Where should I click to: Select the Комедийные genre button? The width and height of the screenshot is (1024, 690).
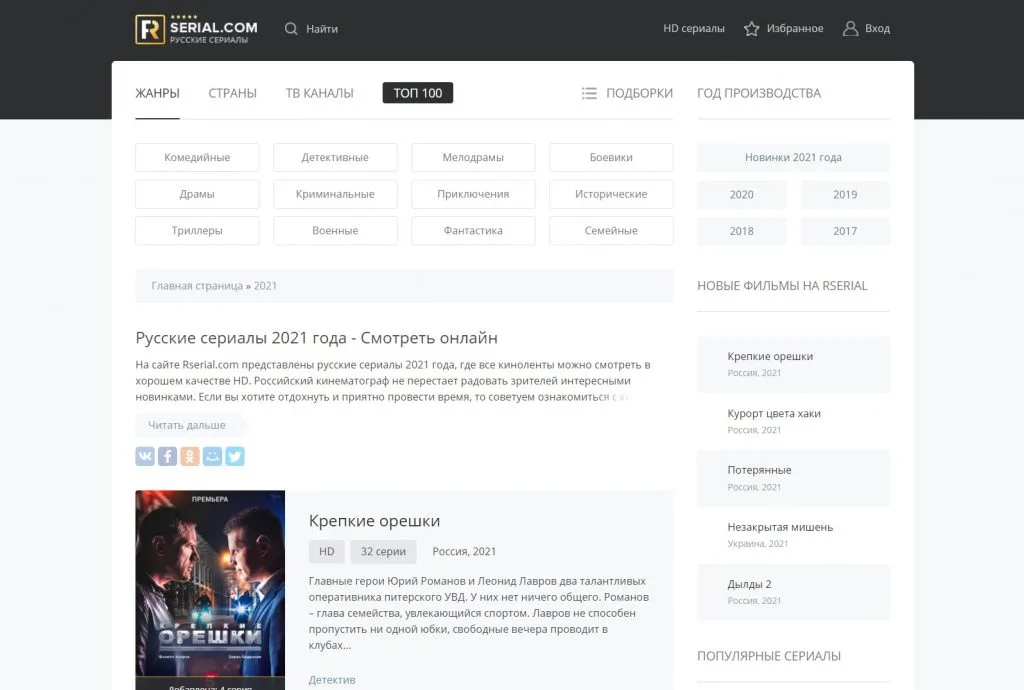(x=197, y=158)
